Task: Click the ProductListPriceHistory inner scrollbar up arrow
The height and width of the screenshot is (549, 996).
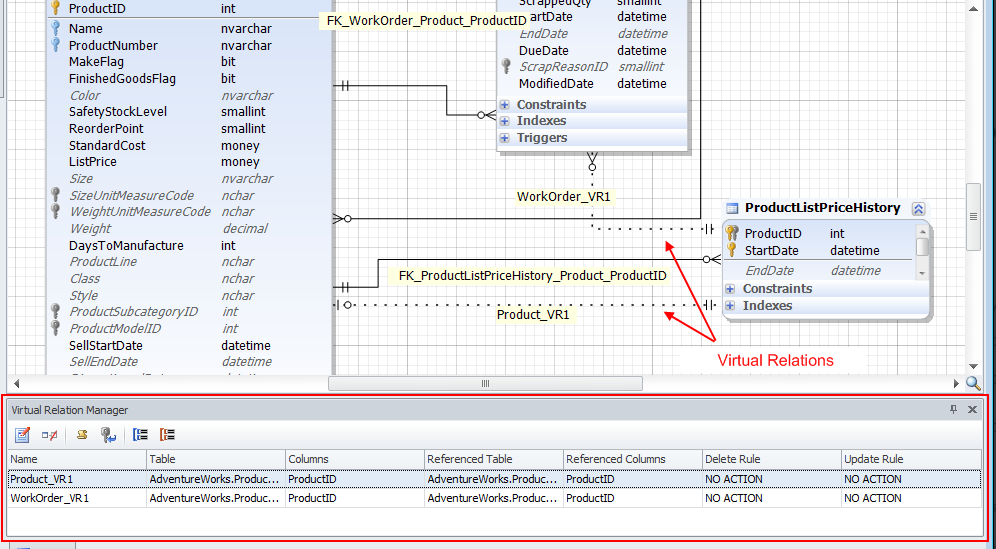Action: pos(922,231)
